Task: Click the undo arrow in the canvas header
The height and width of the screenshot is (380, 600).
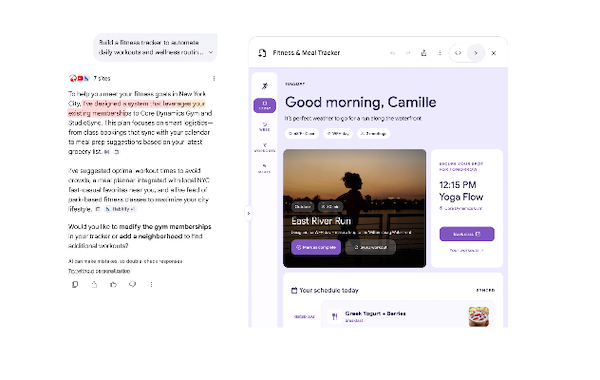Action: (392, 53)
